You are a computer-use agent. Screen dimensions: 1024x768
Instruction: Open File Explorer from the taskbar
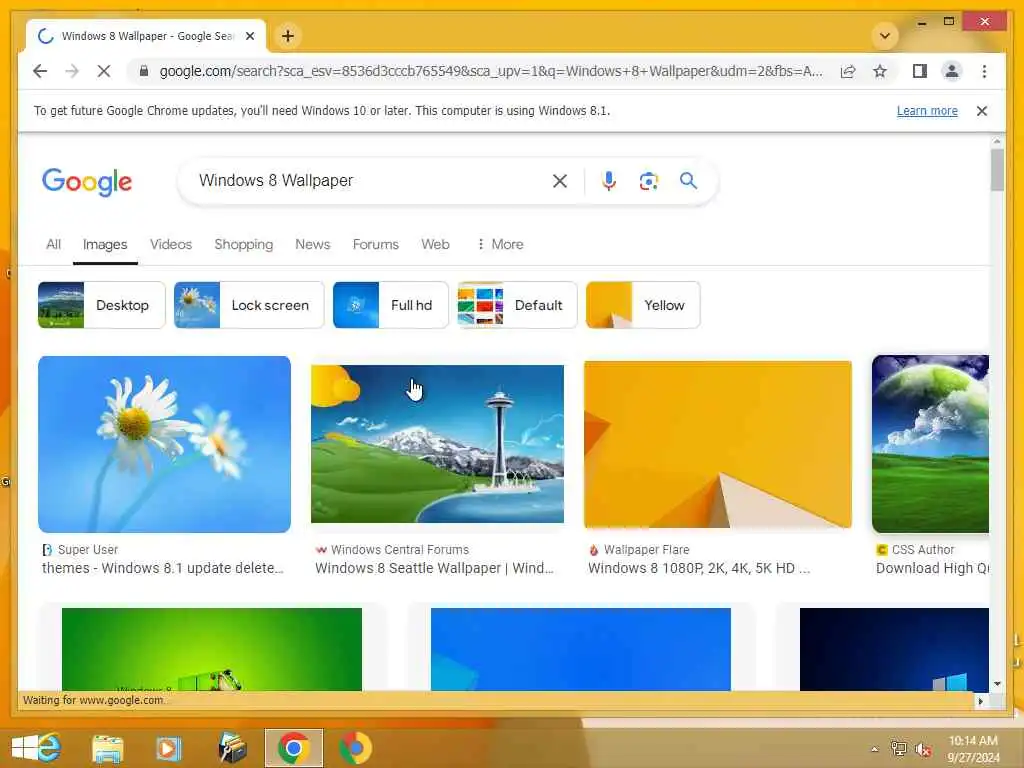point(108,748)
